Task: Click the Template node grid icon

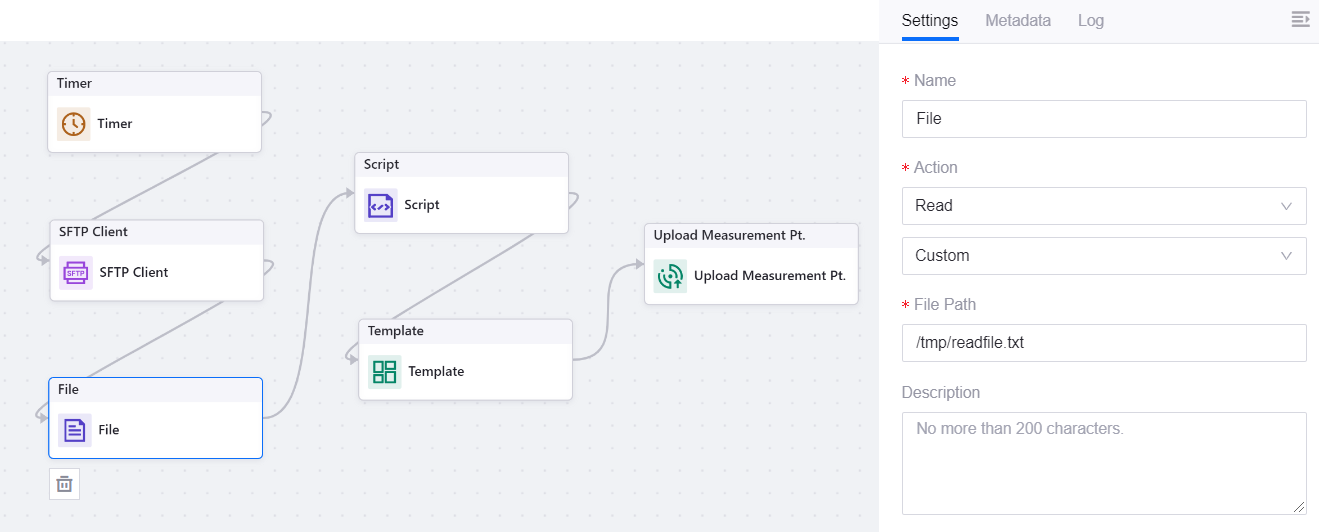Action: 384,372
